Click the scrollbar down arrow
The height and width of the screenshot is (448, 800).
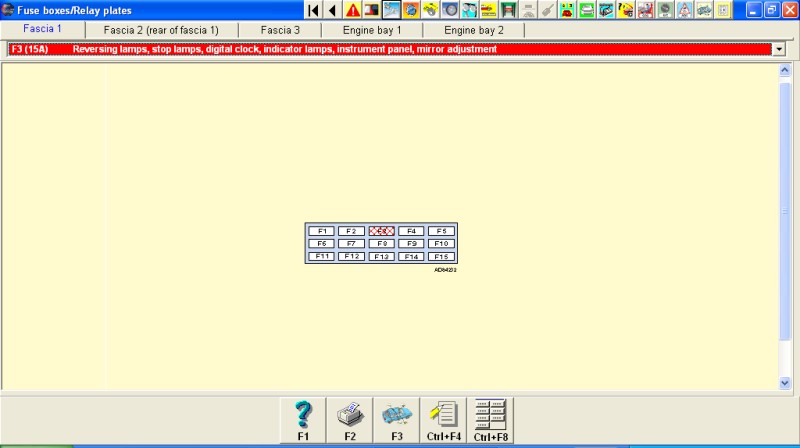tap(784, 382)
